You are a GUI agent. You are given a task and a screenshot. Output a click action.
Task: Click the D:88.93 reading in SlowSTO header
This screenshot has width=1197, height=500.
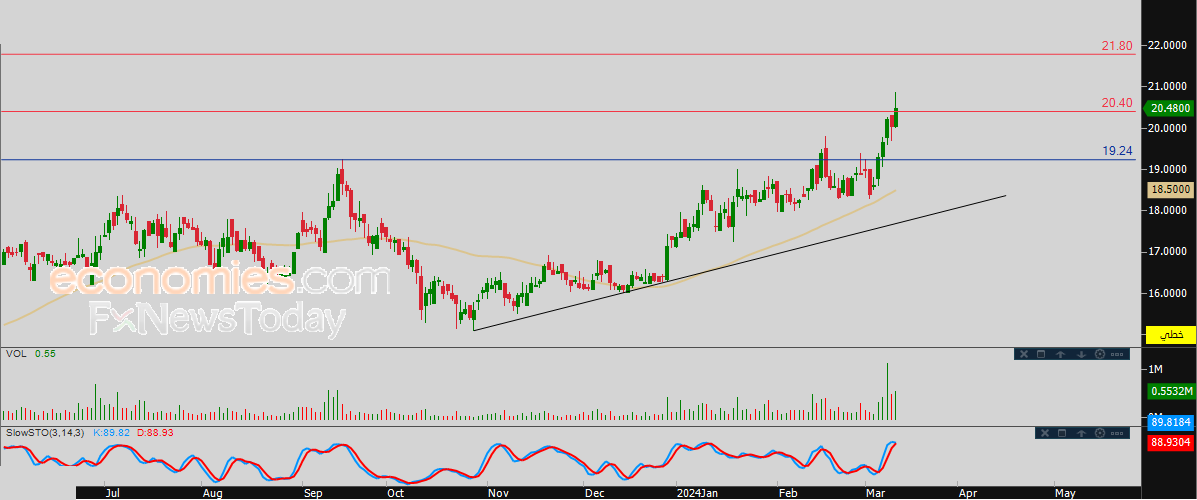coord(154,433)
